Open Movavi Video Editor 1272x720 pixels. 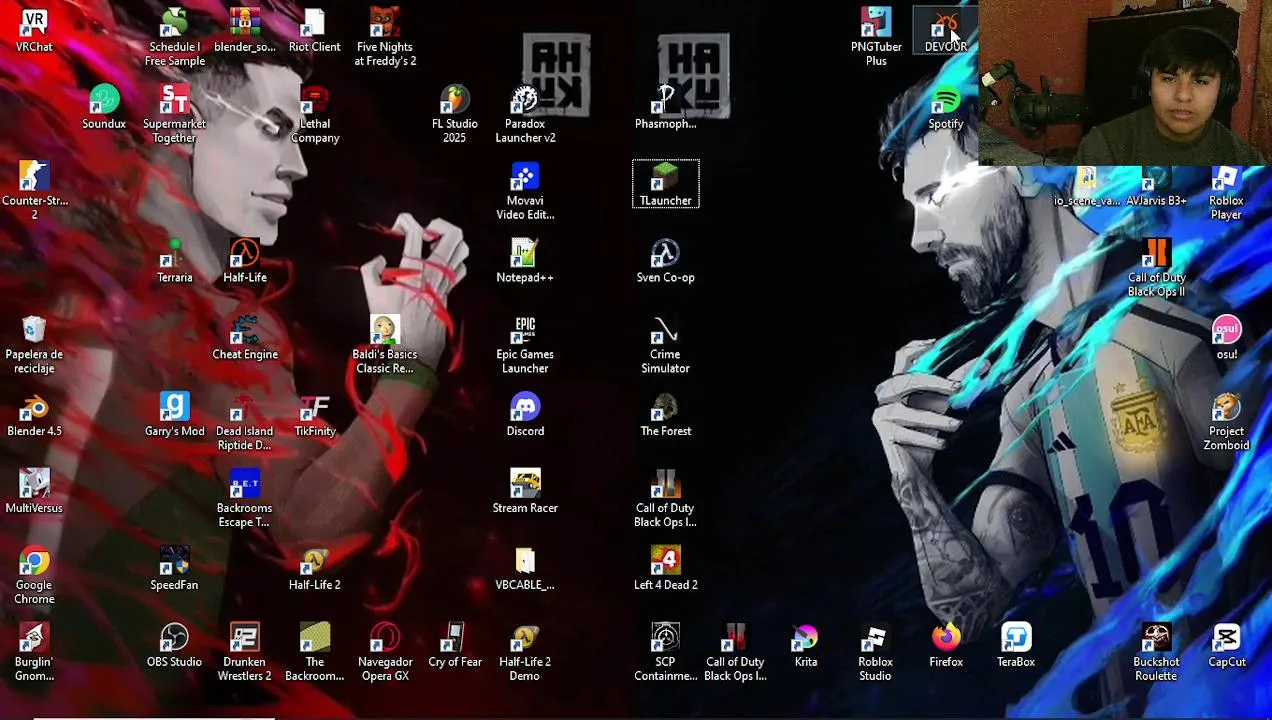coord(525,192)
